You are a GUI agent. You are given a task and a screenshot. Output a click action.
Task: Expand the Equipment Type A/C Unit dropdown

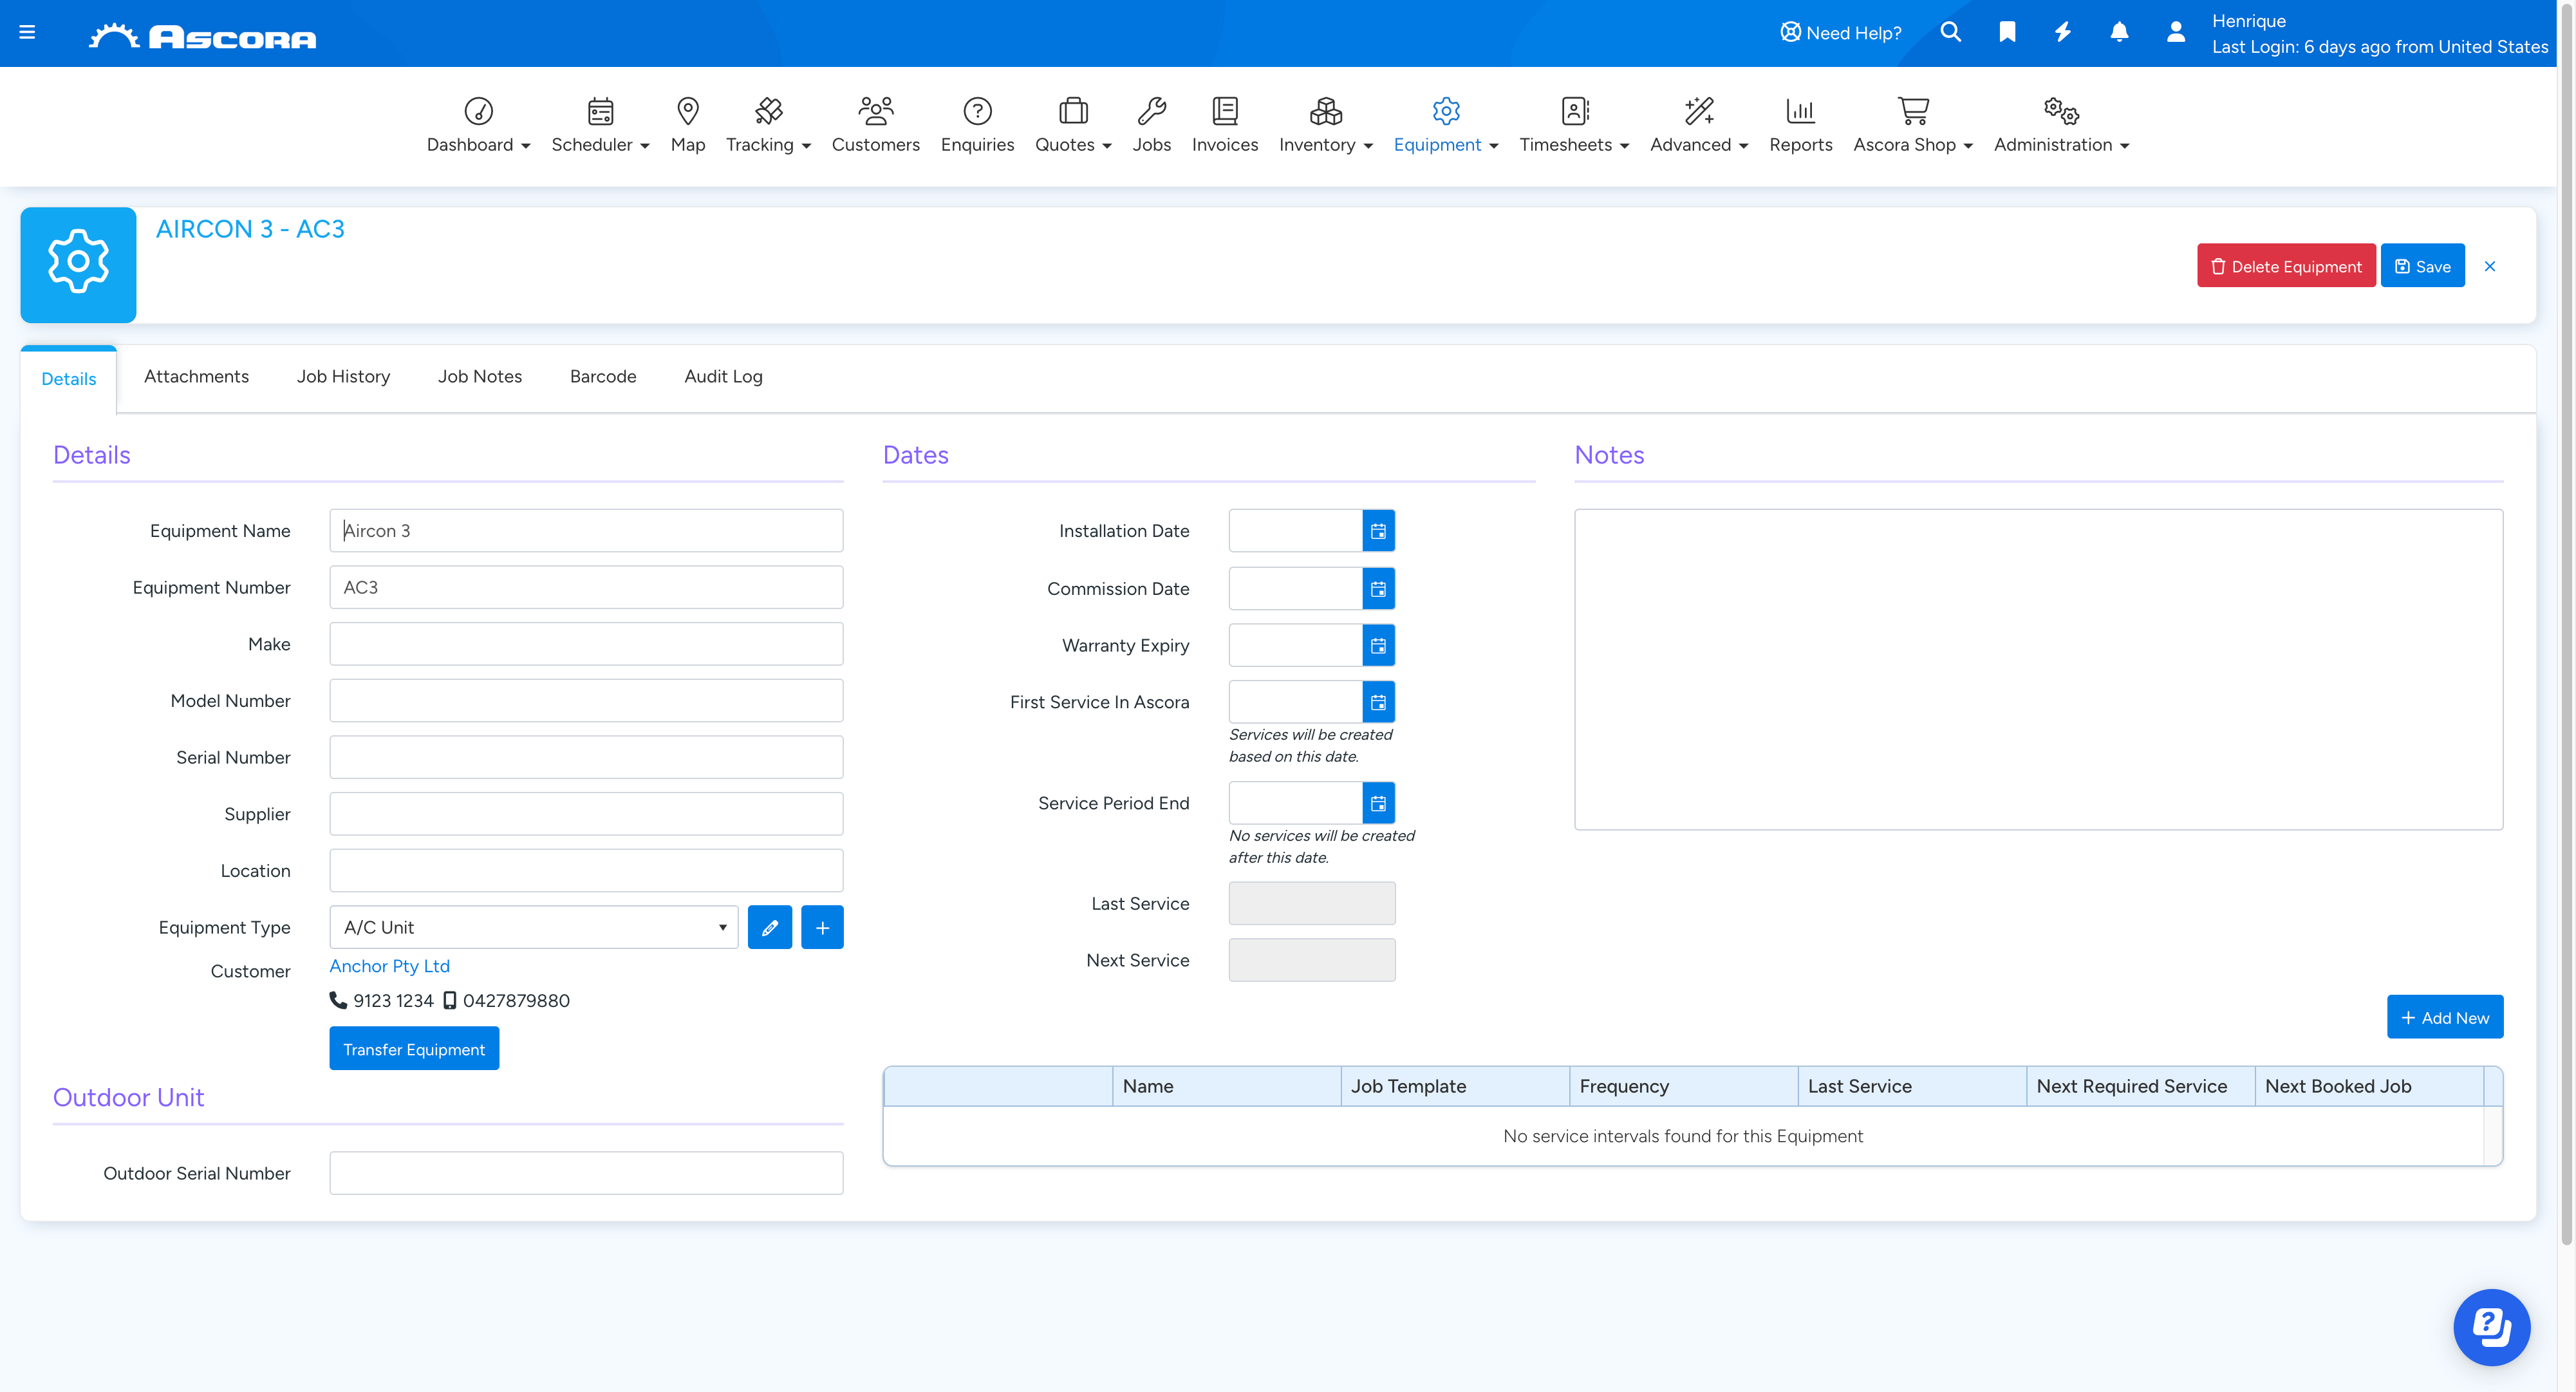click(x=533, y=928)
